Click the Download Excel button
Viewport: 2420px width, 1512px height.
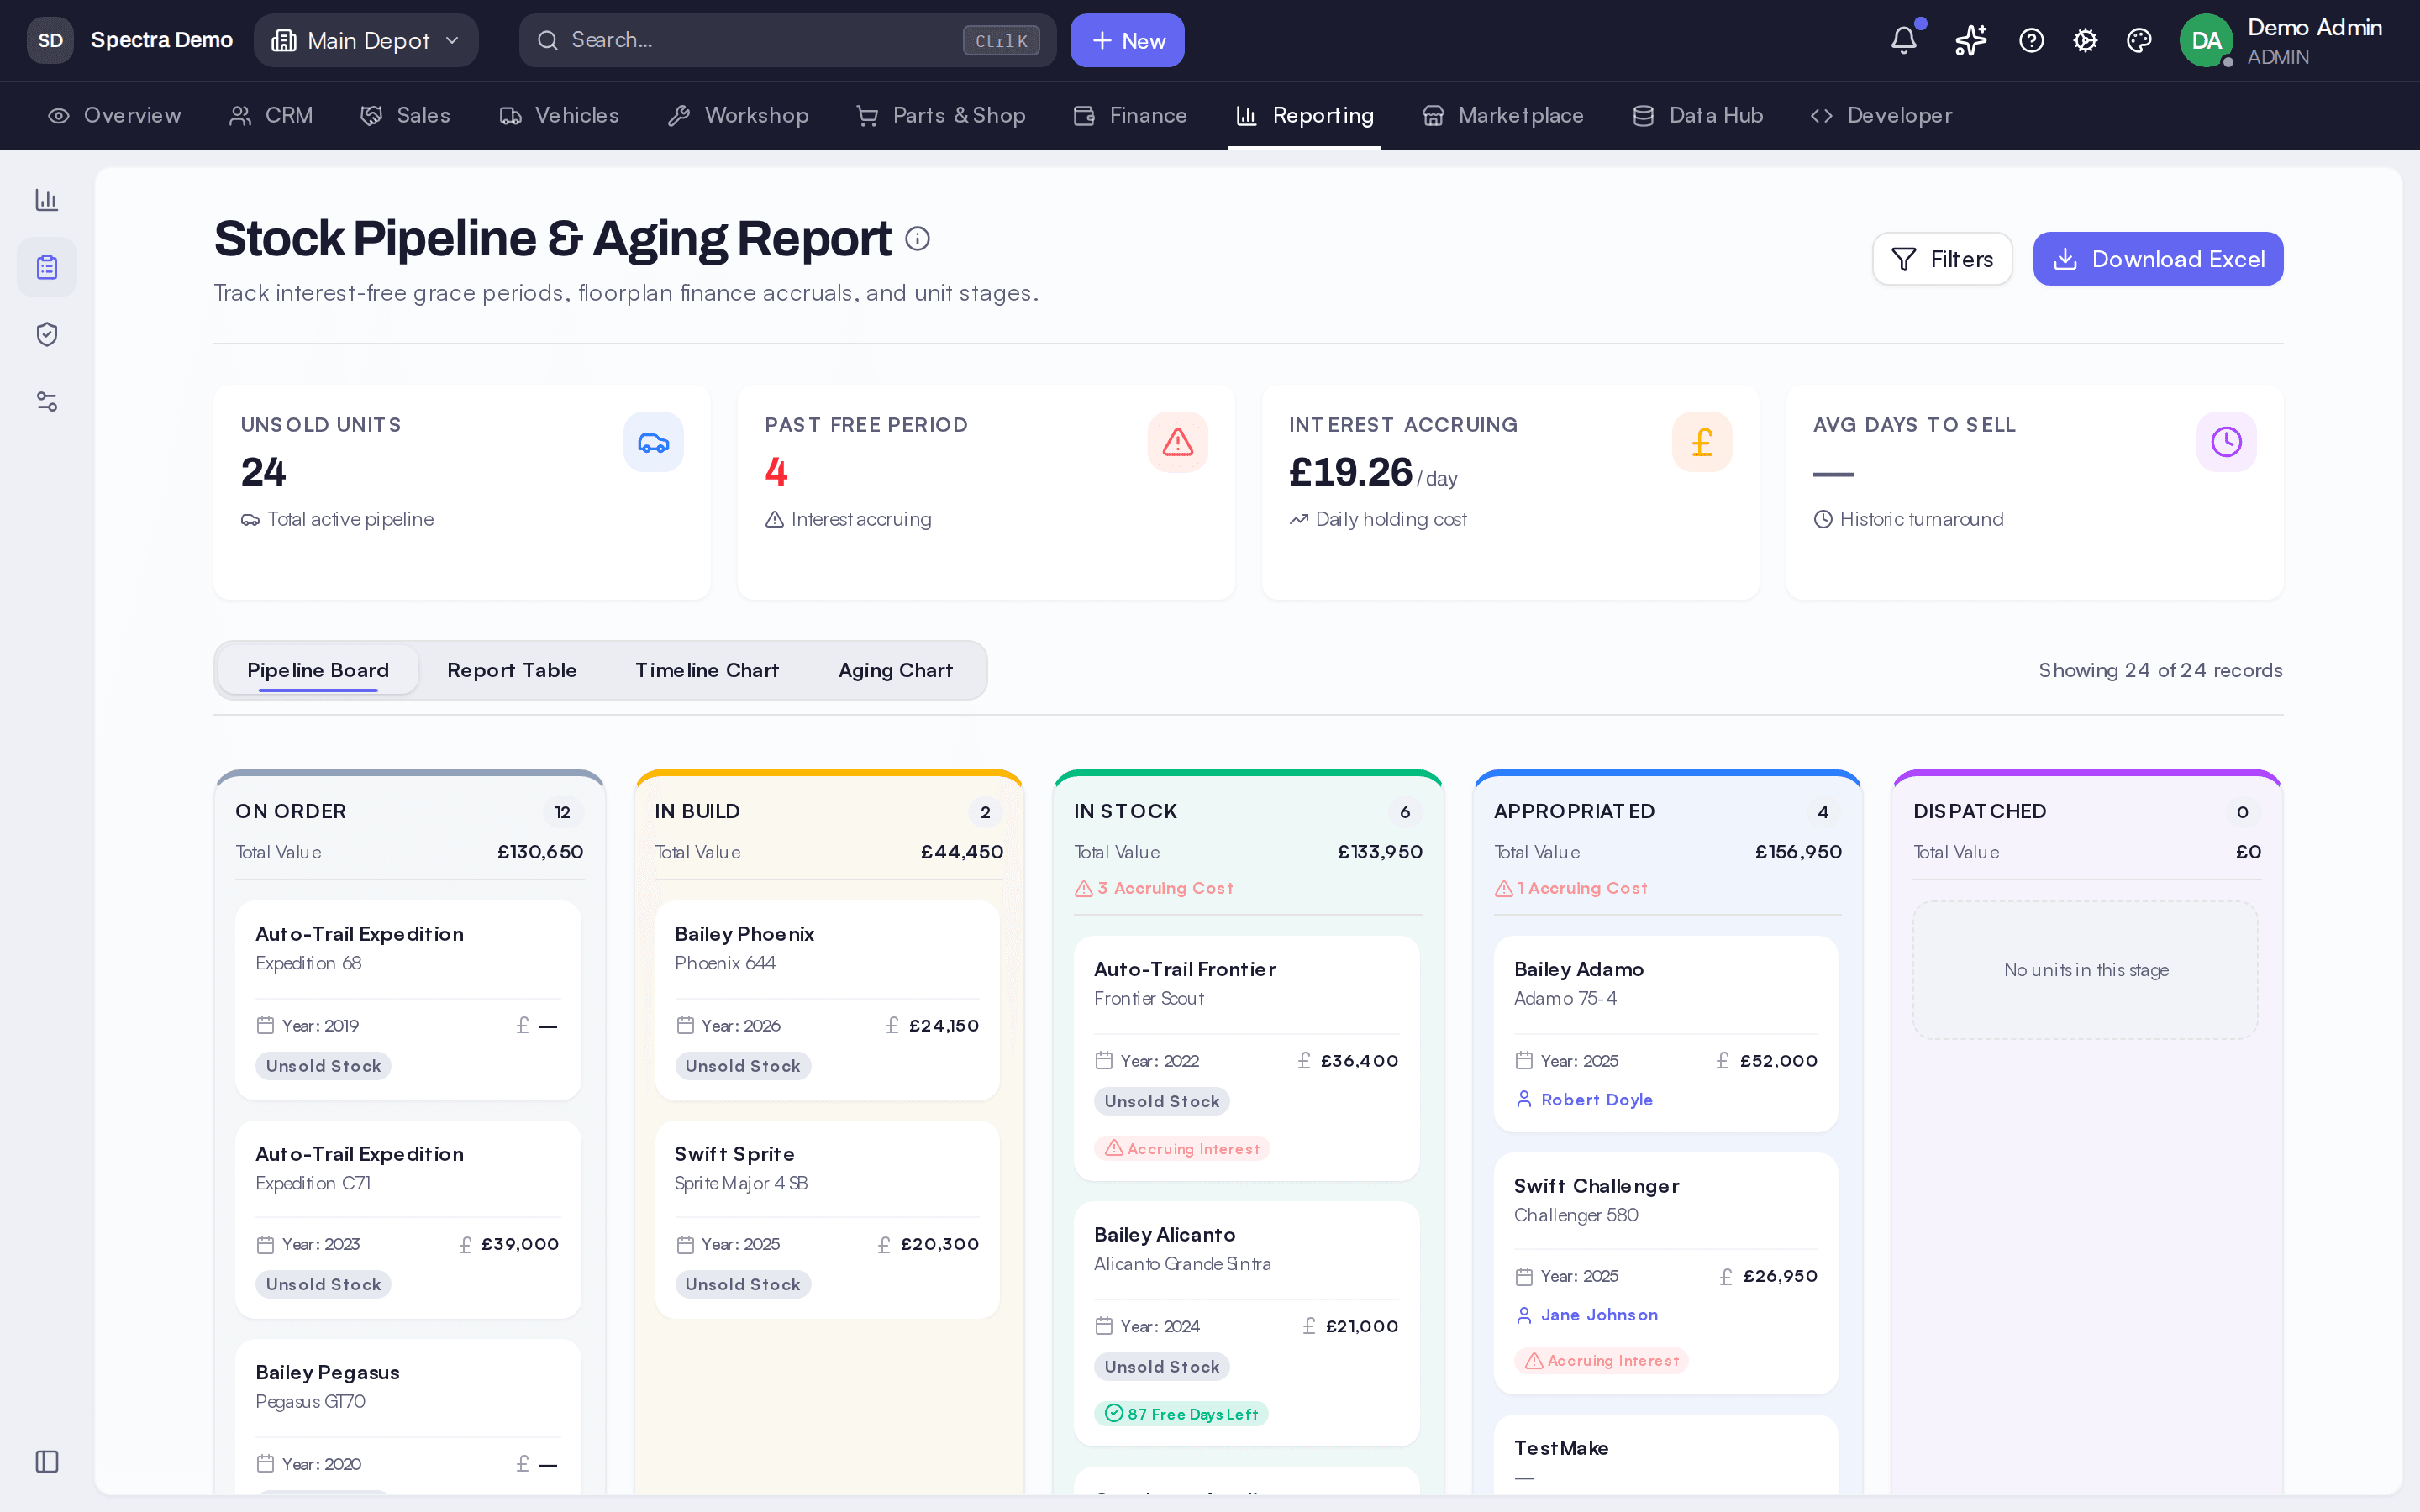(2158, 259)
